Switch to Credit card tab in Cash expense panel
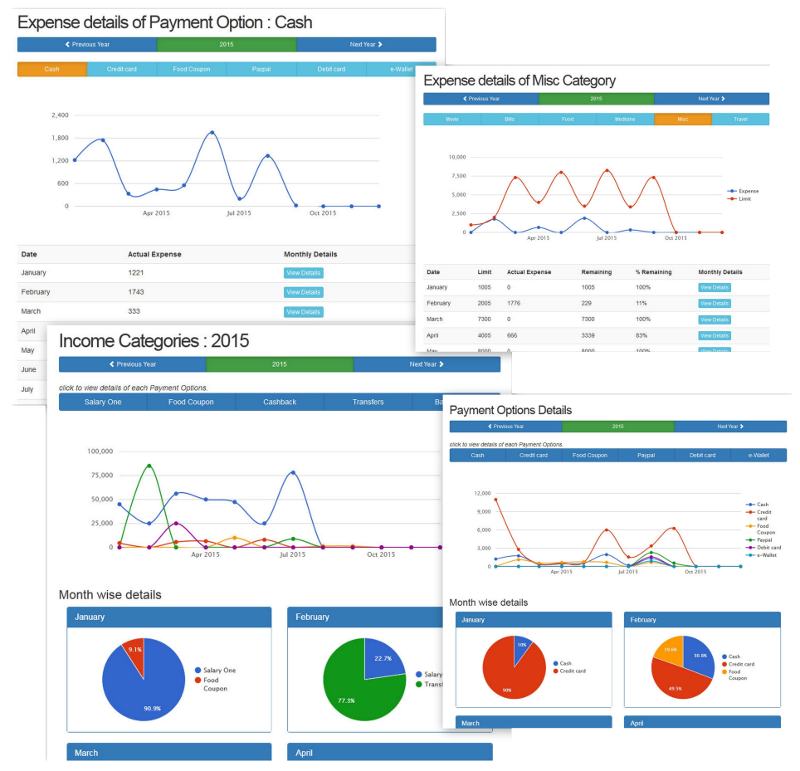This screenshot has width=800, height=771. (x=122, y=69)
